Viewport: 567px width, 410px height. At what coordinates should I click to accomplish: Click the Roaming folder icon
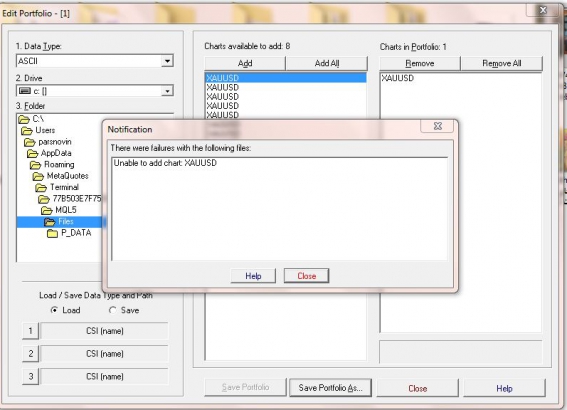click(x=35, y=165)
